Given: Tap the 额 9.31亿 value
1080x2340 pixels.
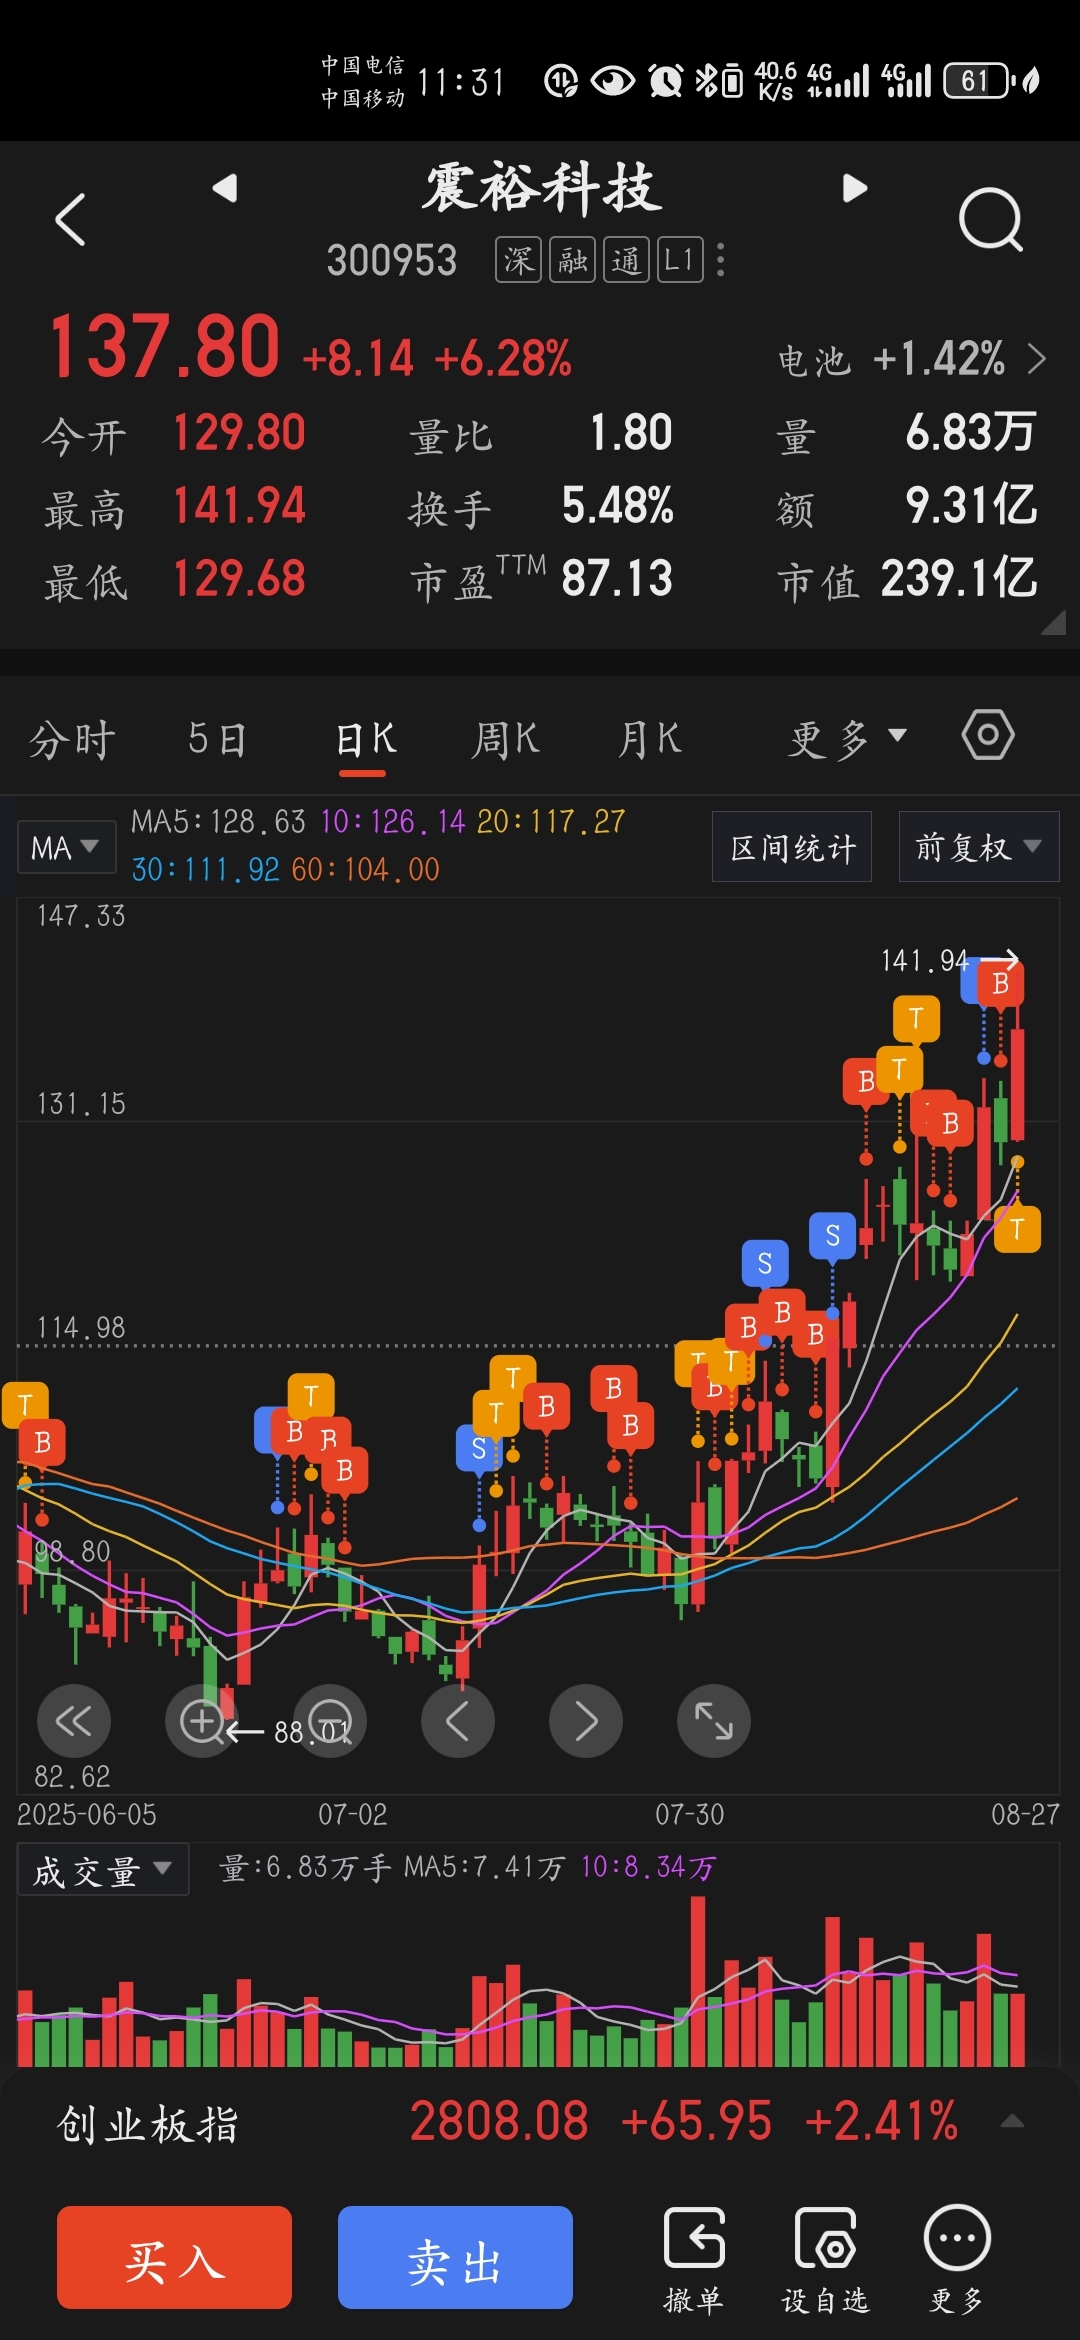Looking at the screenshot, I should click(971, 506).
